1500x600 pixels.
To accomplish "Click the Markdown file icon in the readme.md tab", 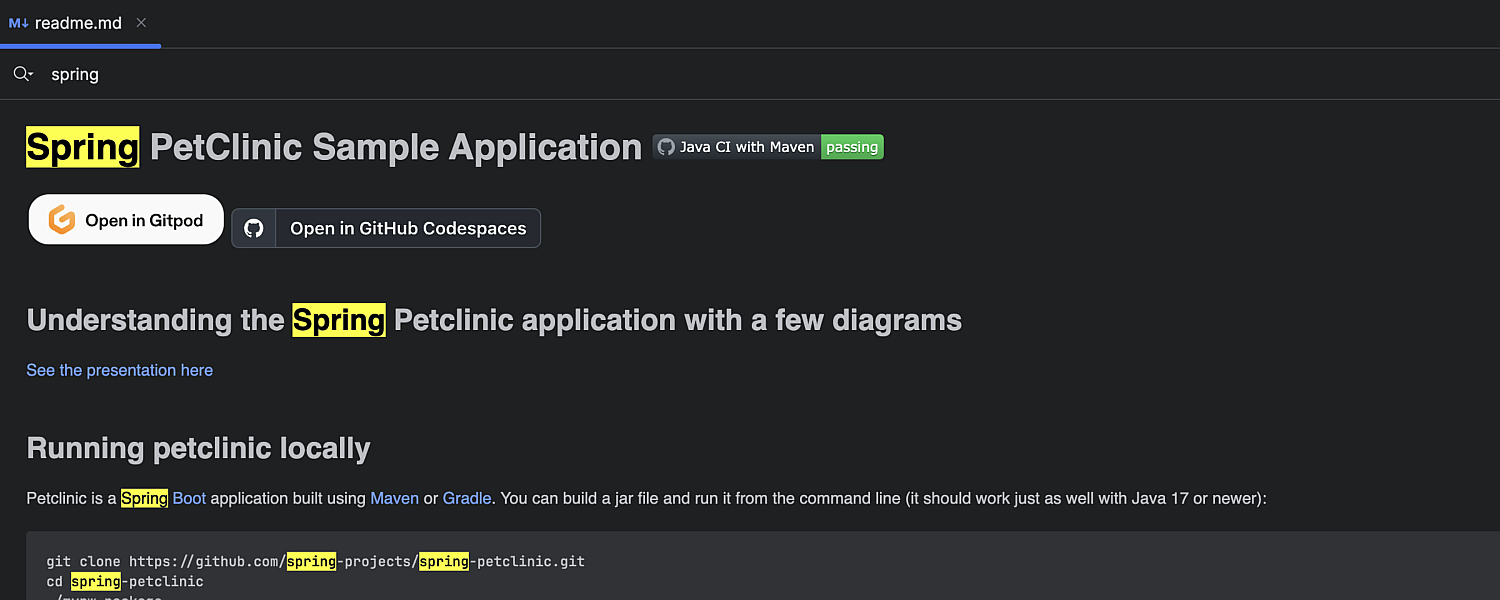I will coord(18,23).
